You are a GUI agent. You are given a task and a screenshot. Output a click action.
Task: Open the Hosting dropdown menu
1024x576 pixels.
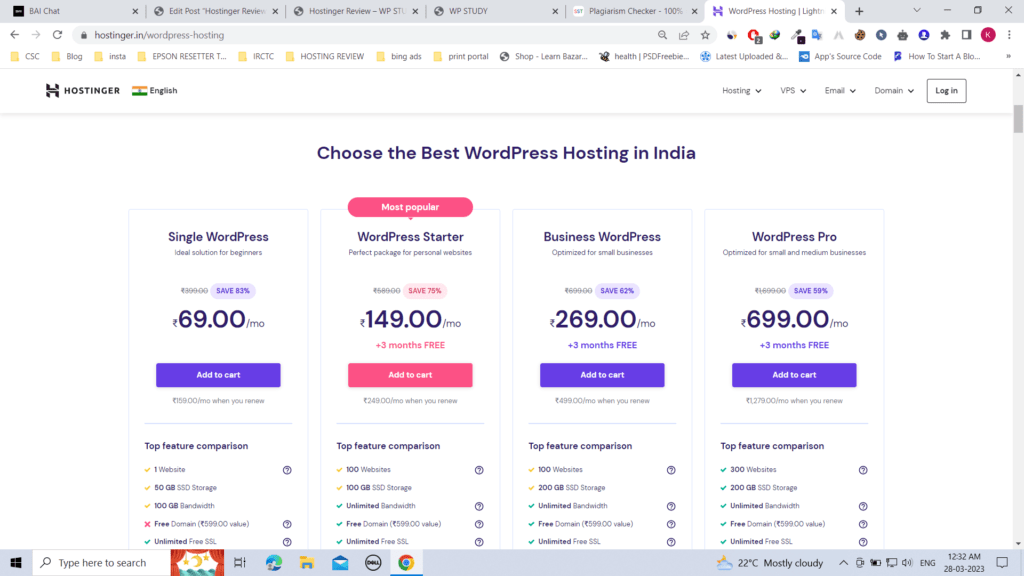click(740, 90)
